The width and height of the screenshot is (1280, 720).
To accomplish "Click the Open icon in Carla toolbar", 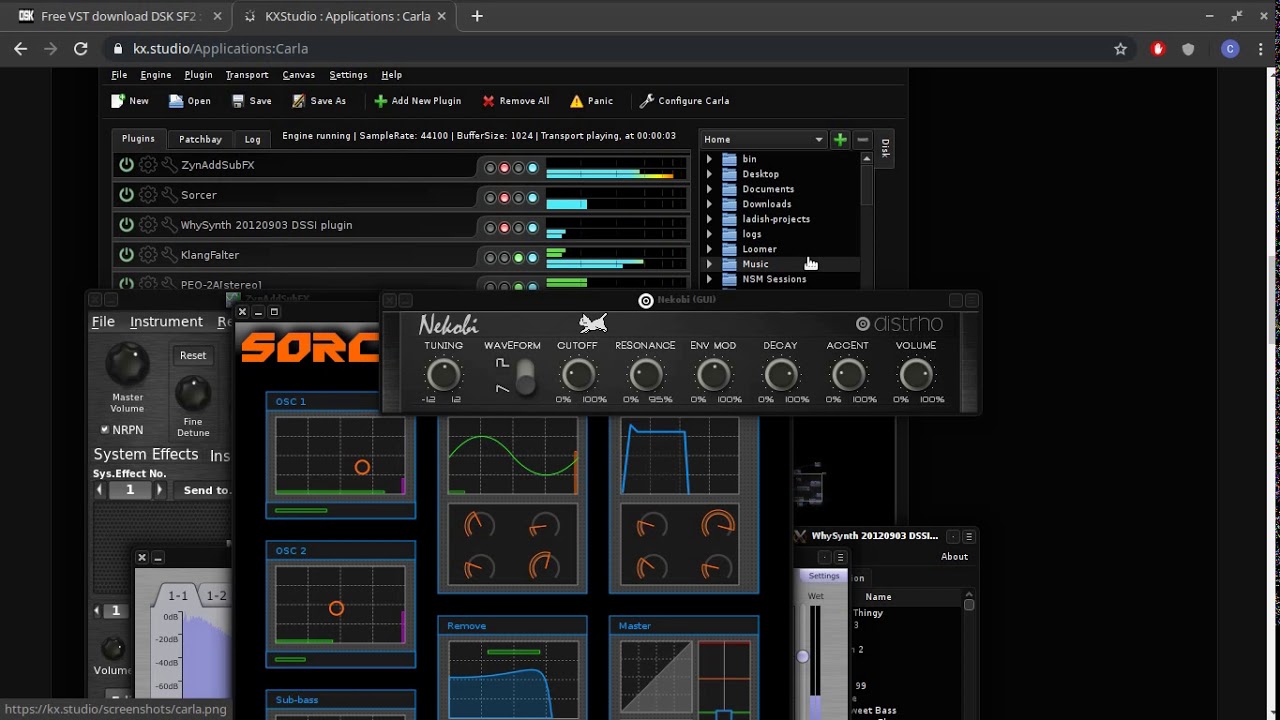I will [x=176, y=101].
